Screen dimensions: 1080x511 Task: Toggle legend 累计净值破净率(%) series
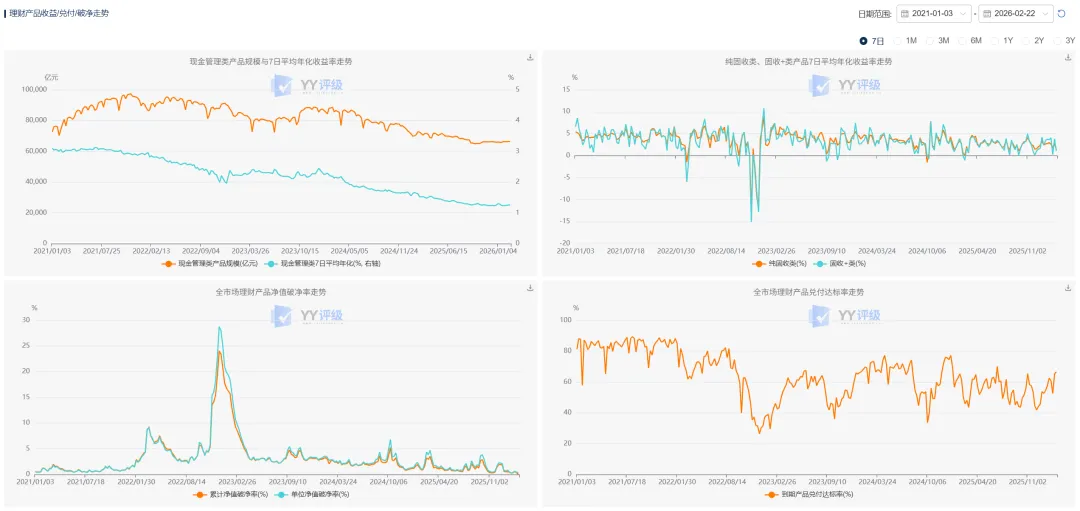click(231, 494)
